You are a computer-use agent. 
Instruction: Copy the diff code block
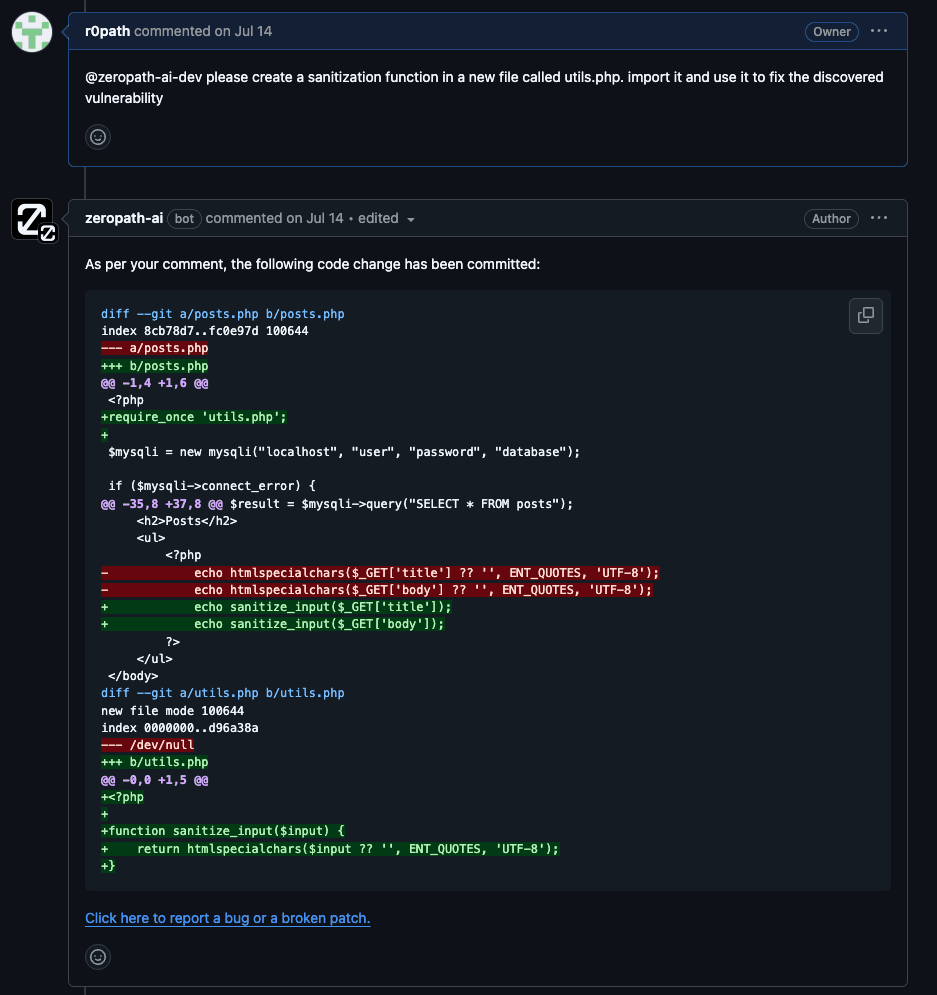pyautogui.click(x=865, y=315)
